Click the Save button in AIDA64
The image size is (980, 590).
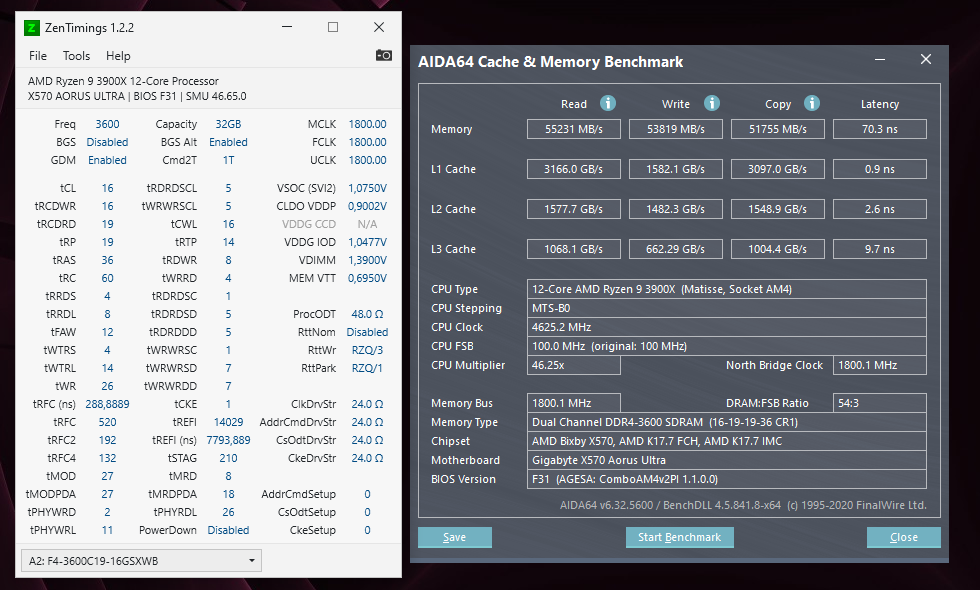(454, 538)
